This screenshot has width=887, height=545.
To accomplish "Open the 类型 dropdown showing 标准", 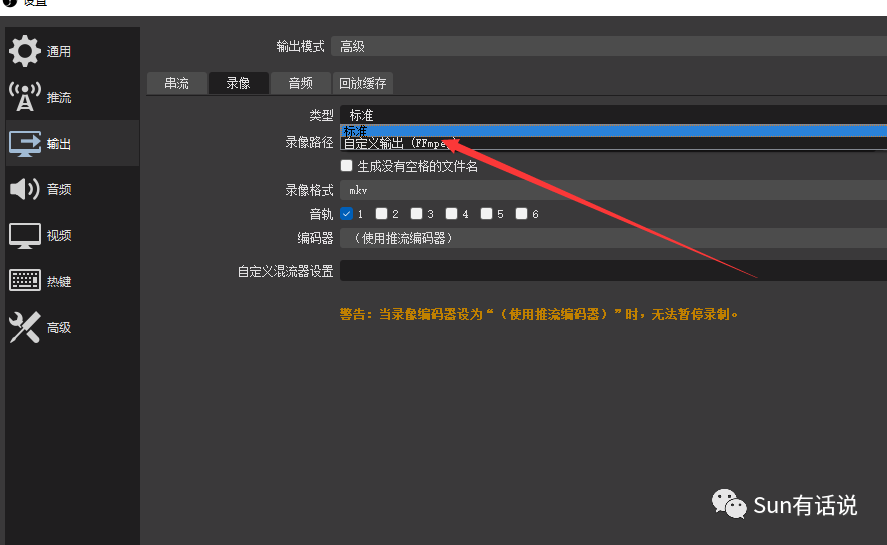I will (613, 115).
